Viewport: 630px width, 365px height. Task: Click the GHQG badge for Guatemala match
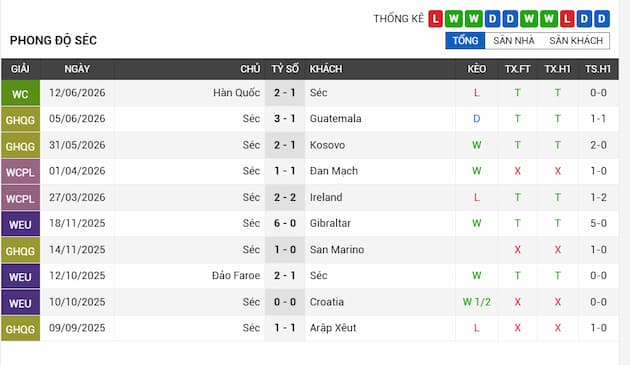[x=20, y=119]
